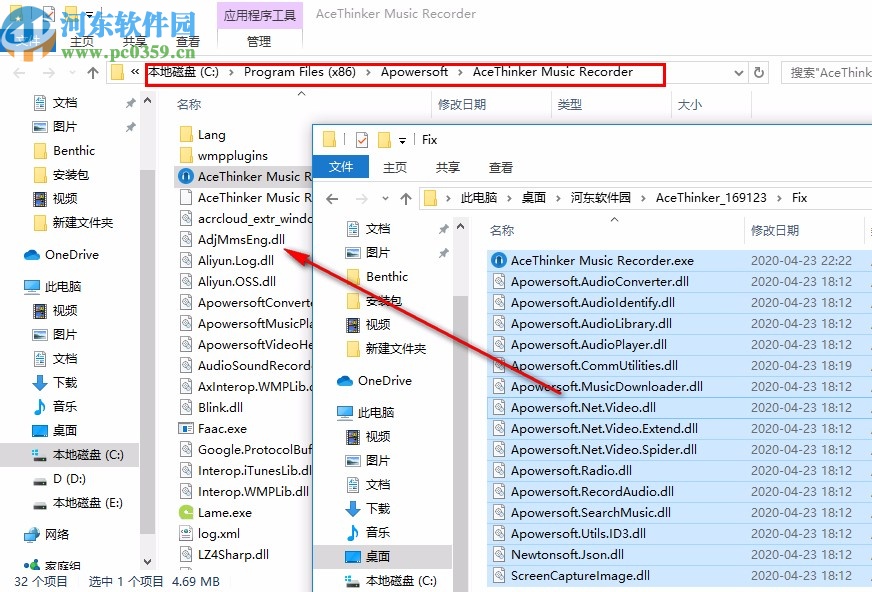Select Apowersoft.RecordAudio.dll file
Screen dimensions: 872x592
(x=592, y=492)
